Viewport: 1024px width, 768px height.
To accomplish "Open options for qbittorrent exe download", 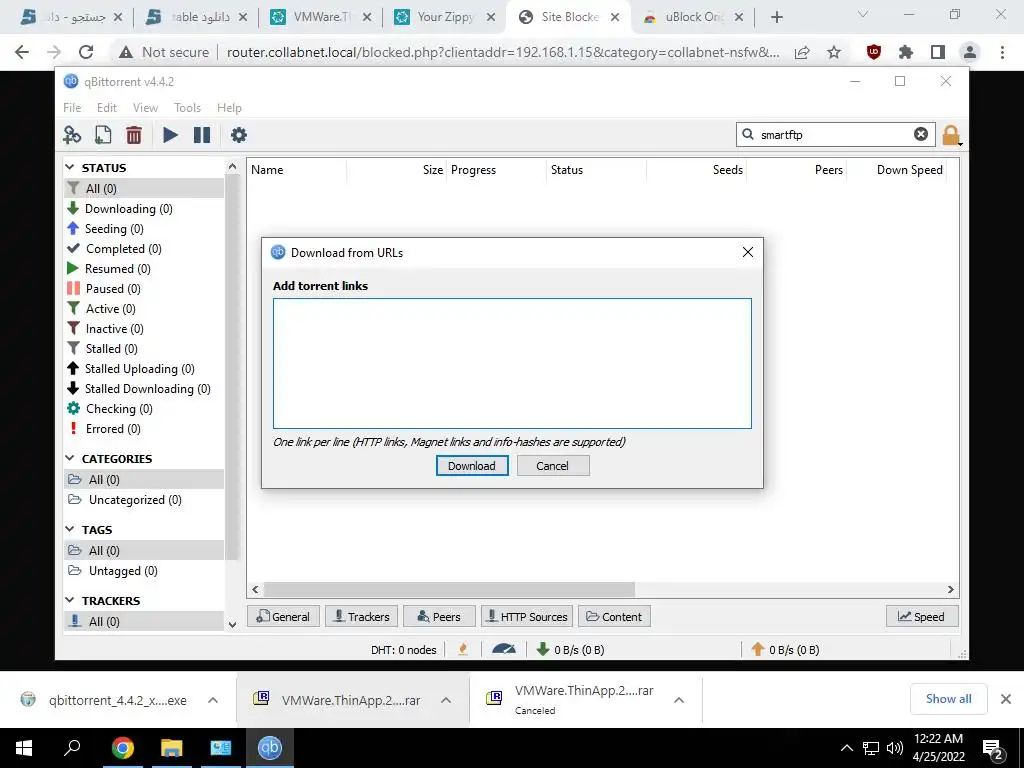I will pos(213,700).
